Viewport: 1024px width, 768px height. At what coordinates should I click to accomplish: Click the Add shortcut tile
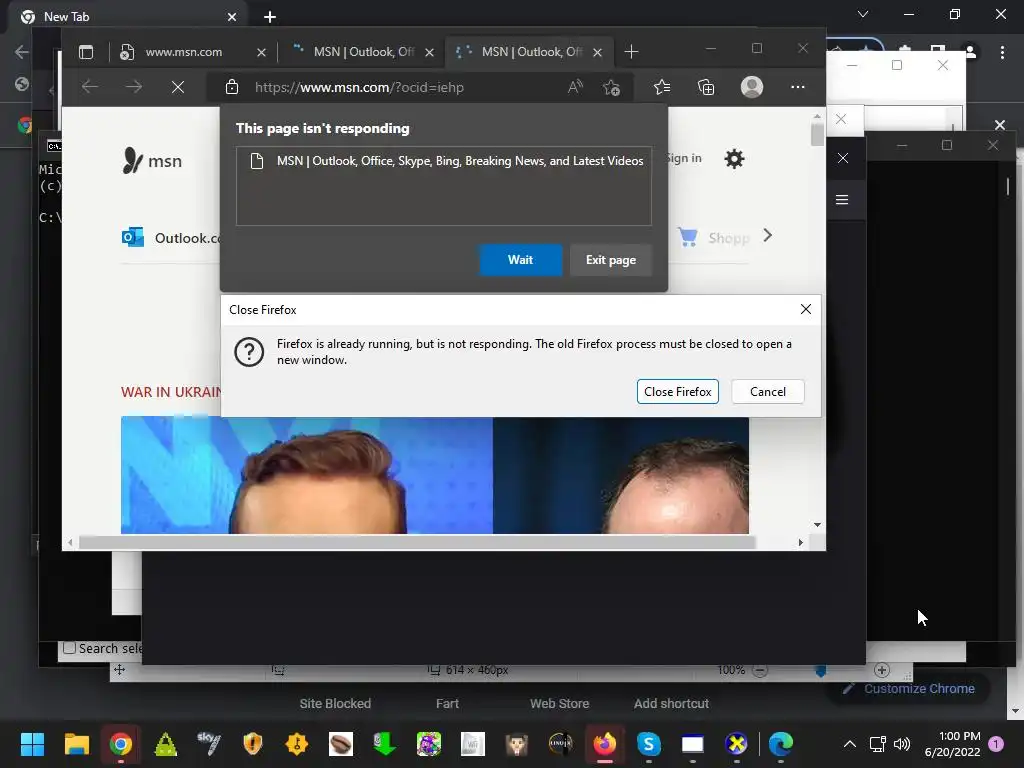[x=671, y=703]
